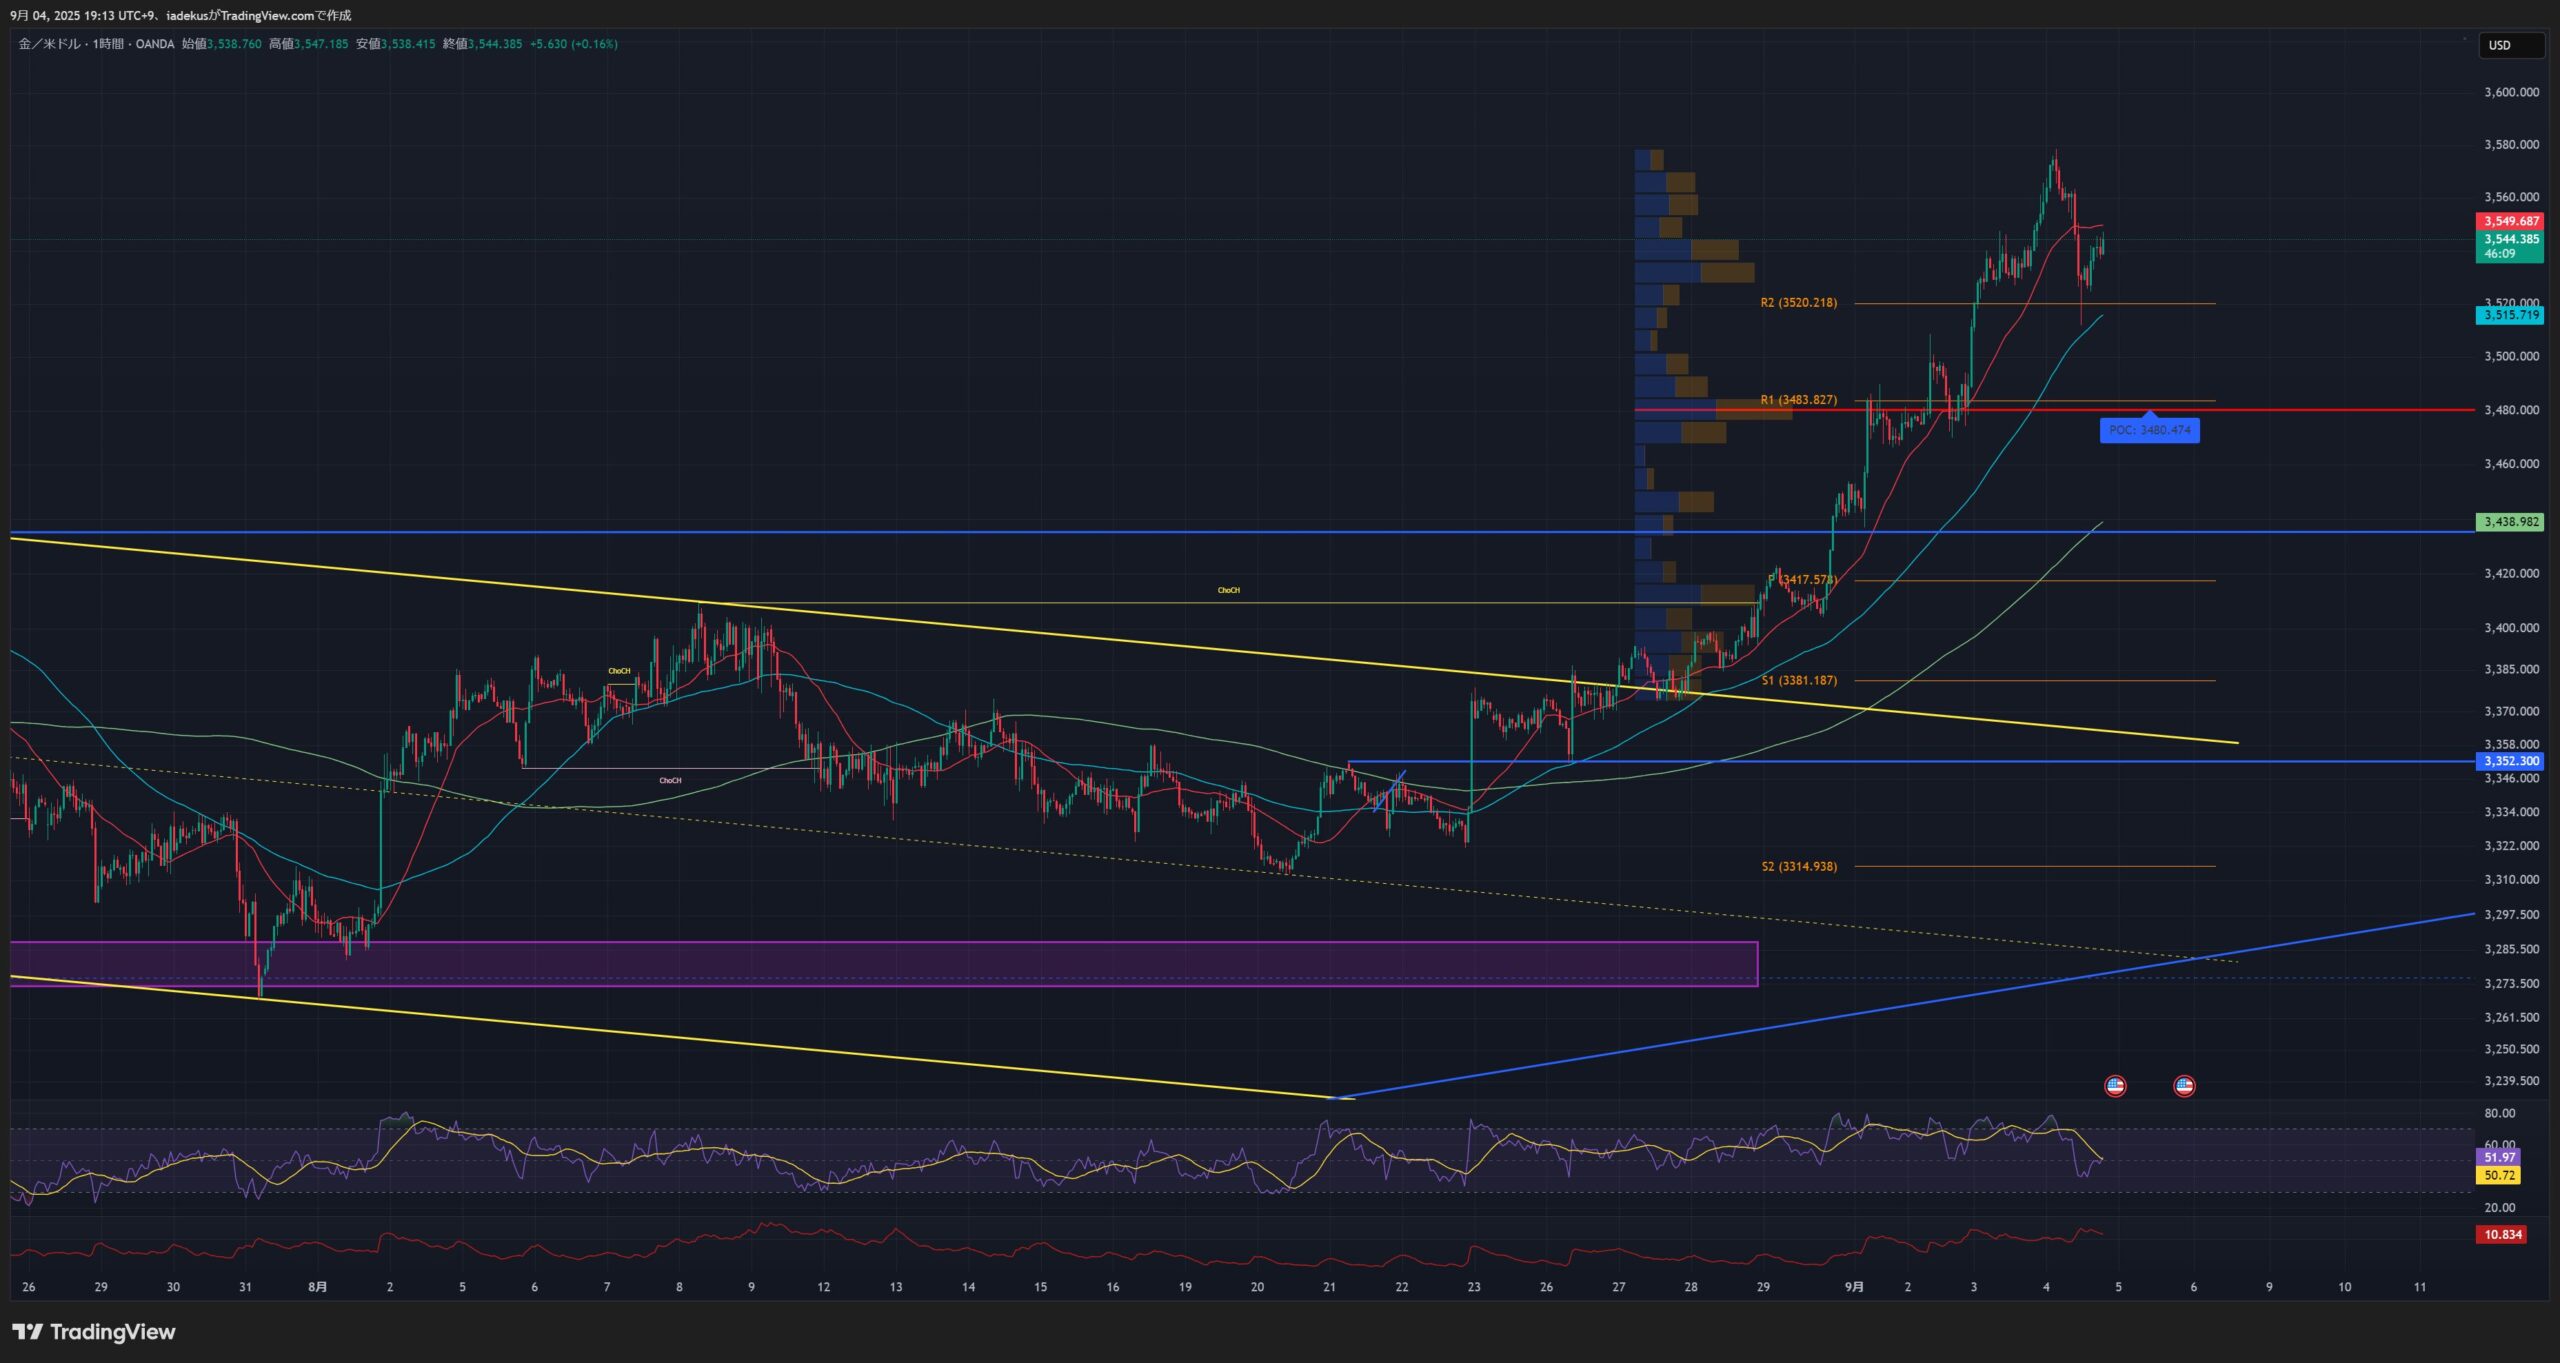
Task: Select the blue POC: 3480.474 label
Action: [2149, 430]
